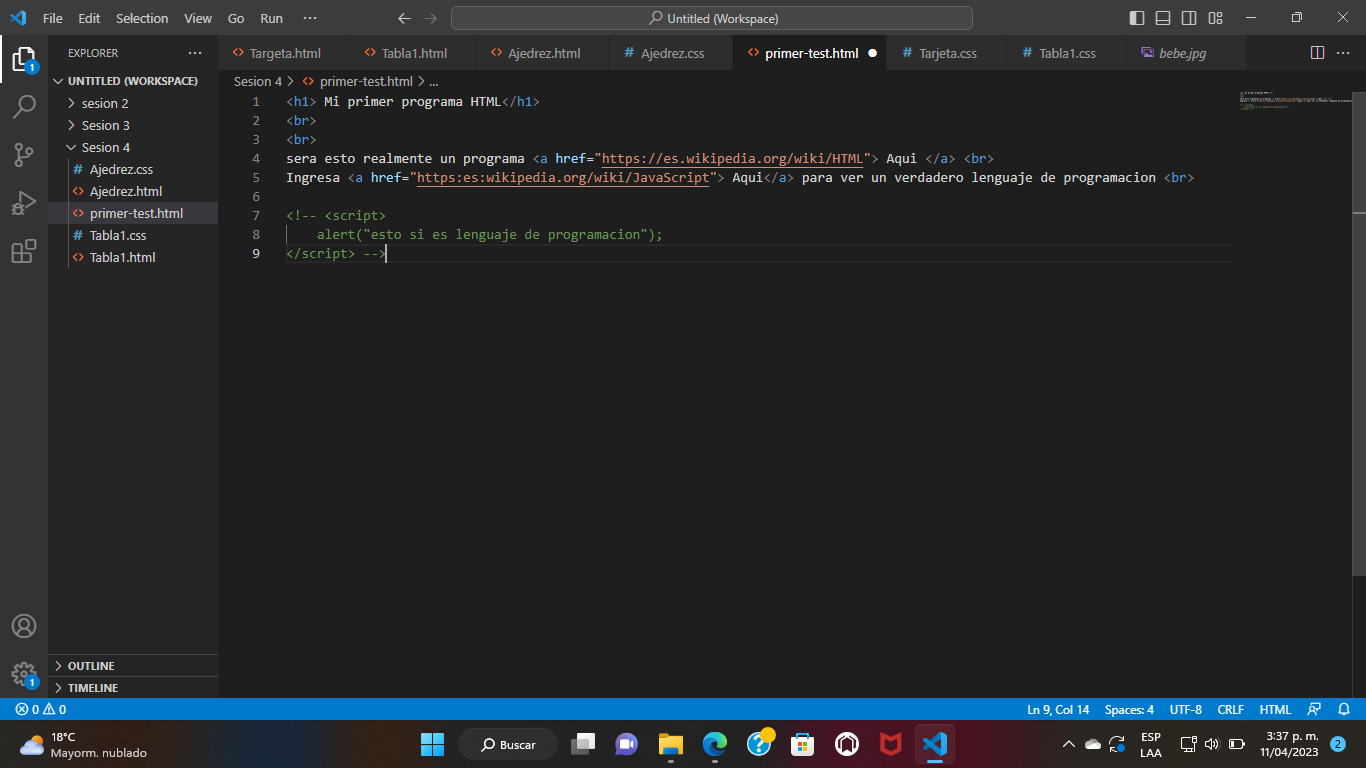
Task: Open the Manage gear icon
Action: coord(24,673)
